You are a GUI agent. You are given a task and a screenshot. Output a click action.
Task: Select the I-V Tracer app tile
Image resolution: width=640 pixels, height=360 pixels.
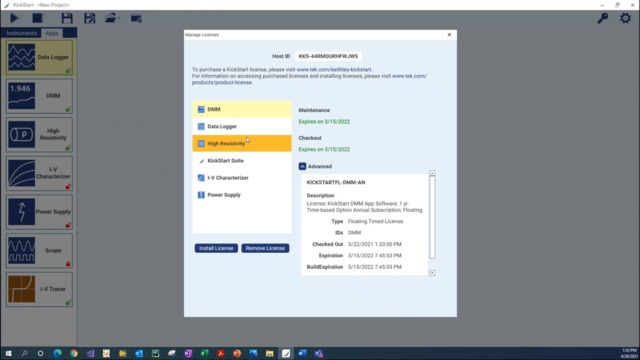tap(40, 289)
